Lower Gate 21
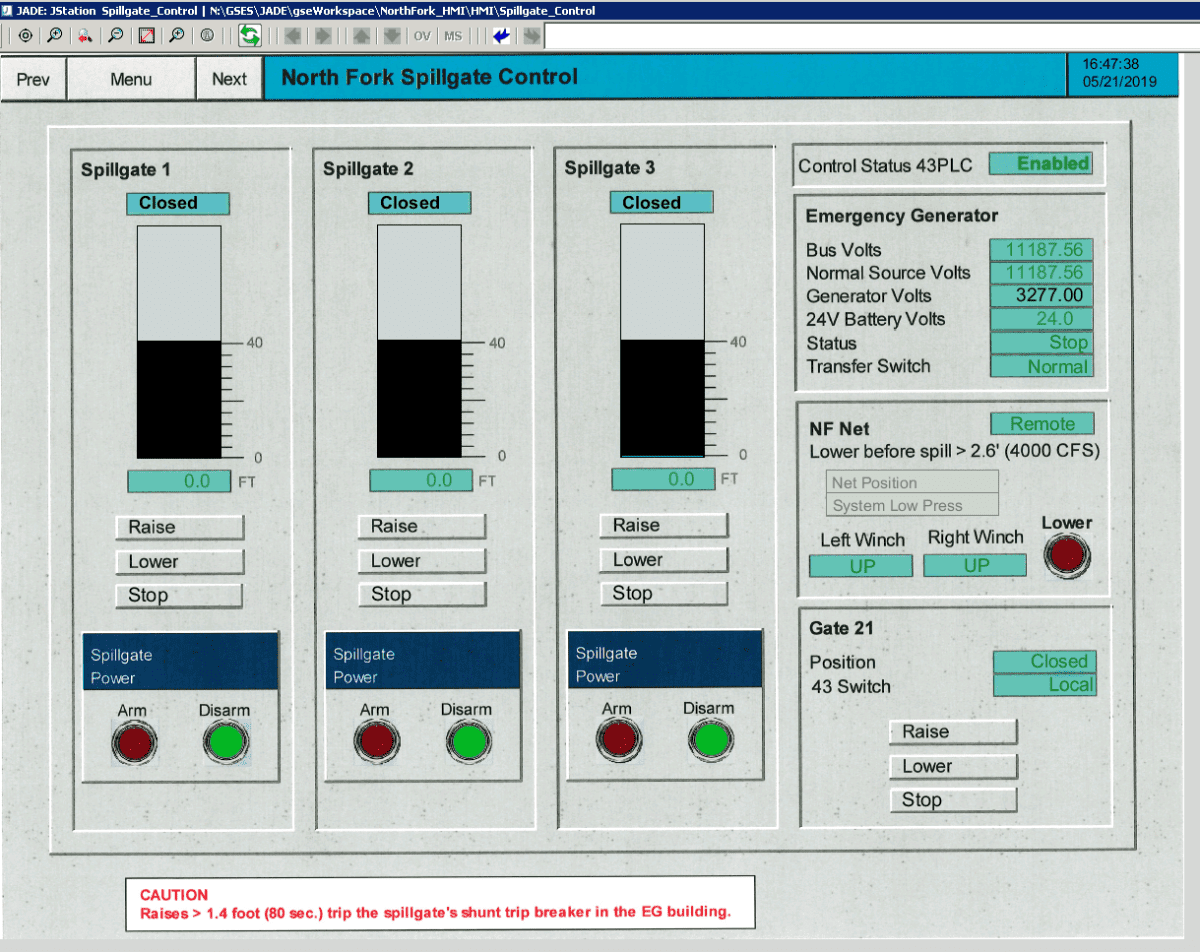Image resolution: width=1200 pixels, height=952 pixels. point(953,766)
